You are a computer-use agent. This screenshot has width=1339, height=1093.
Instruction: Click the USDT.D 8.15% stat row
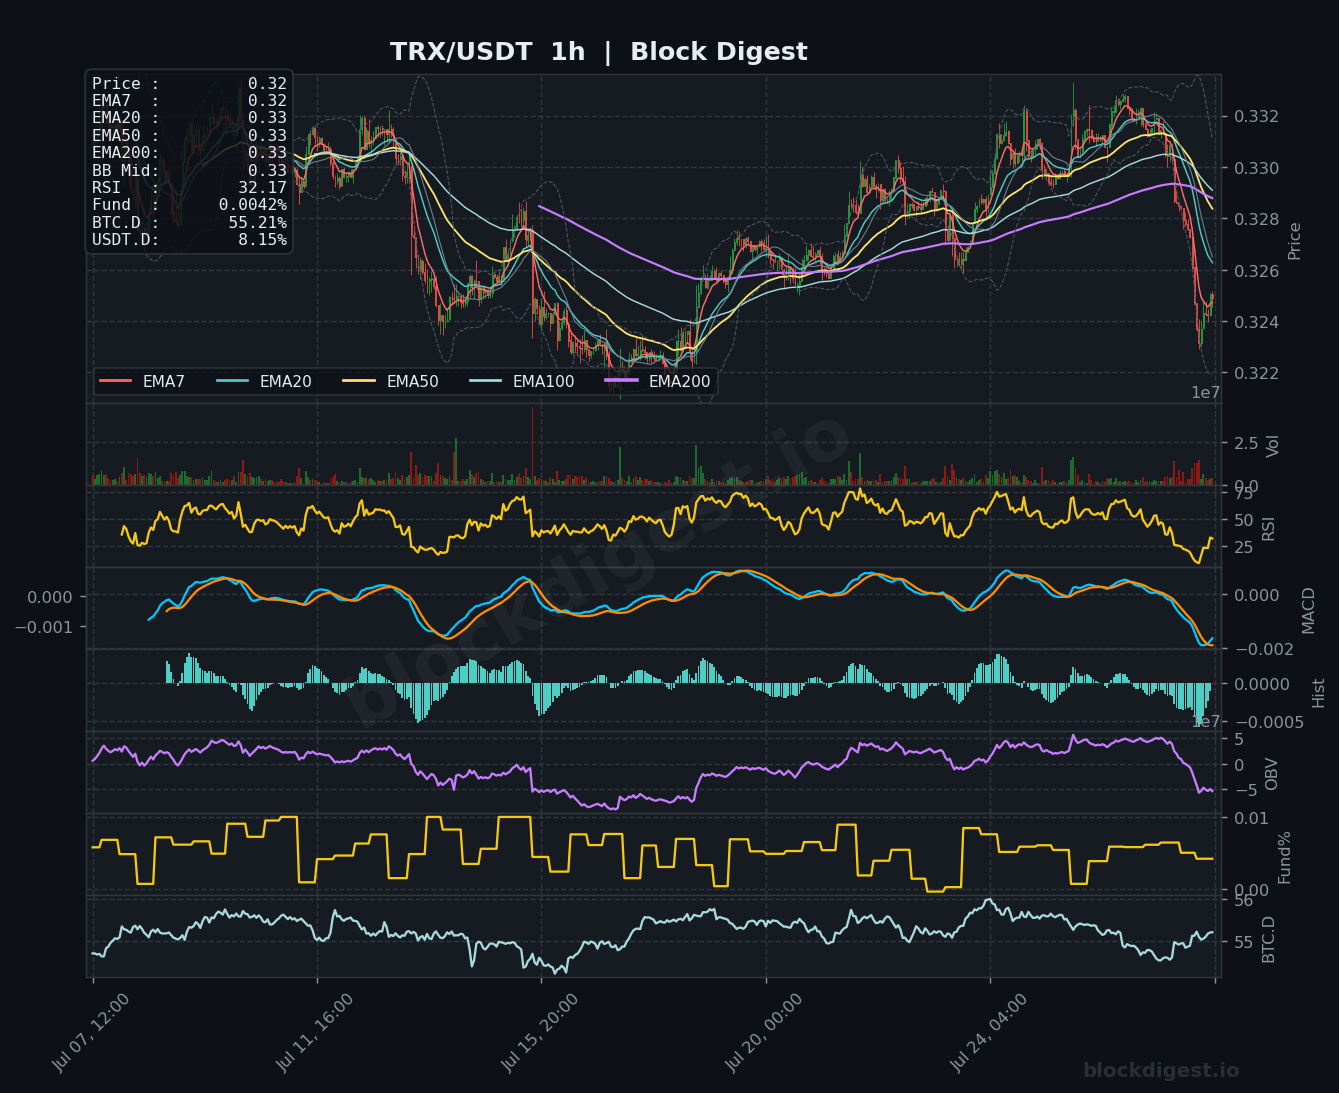189,240
